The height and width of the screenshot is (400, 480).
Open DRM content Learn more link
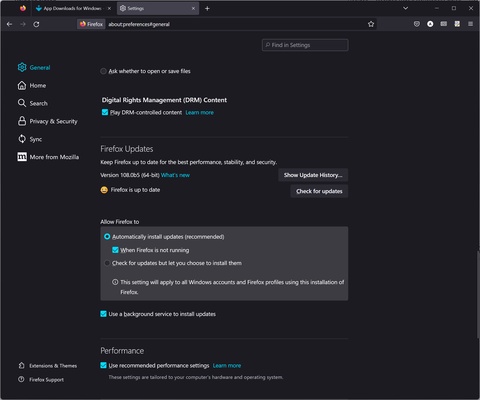[200, 112]
